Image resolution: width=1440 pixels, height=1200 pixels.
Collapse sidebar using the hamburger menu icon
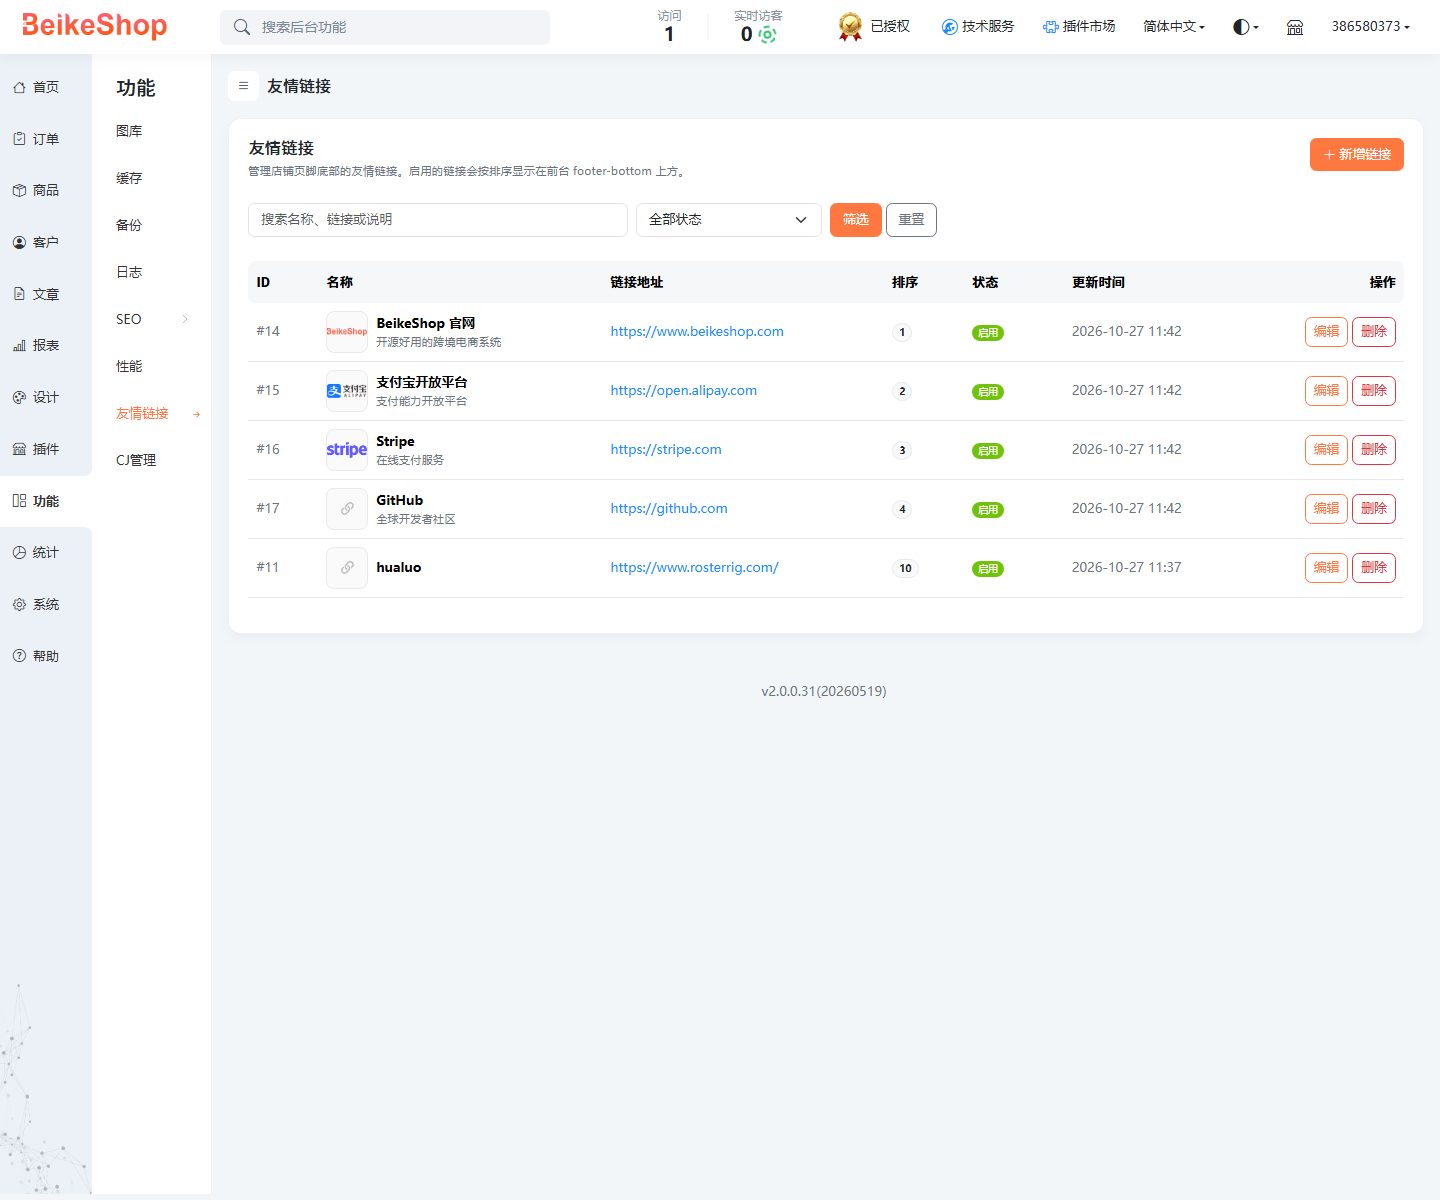pyautogui.click(x=243, y=86)
